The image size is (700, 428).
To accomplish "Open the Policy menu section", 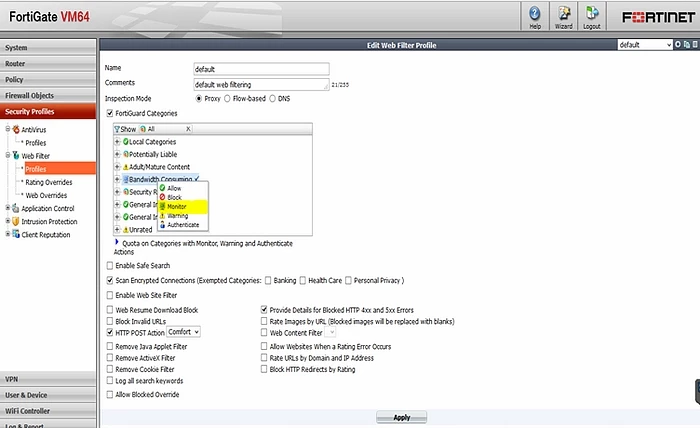I will (x=48, y=80).
